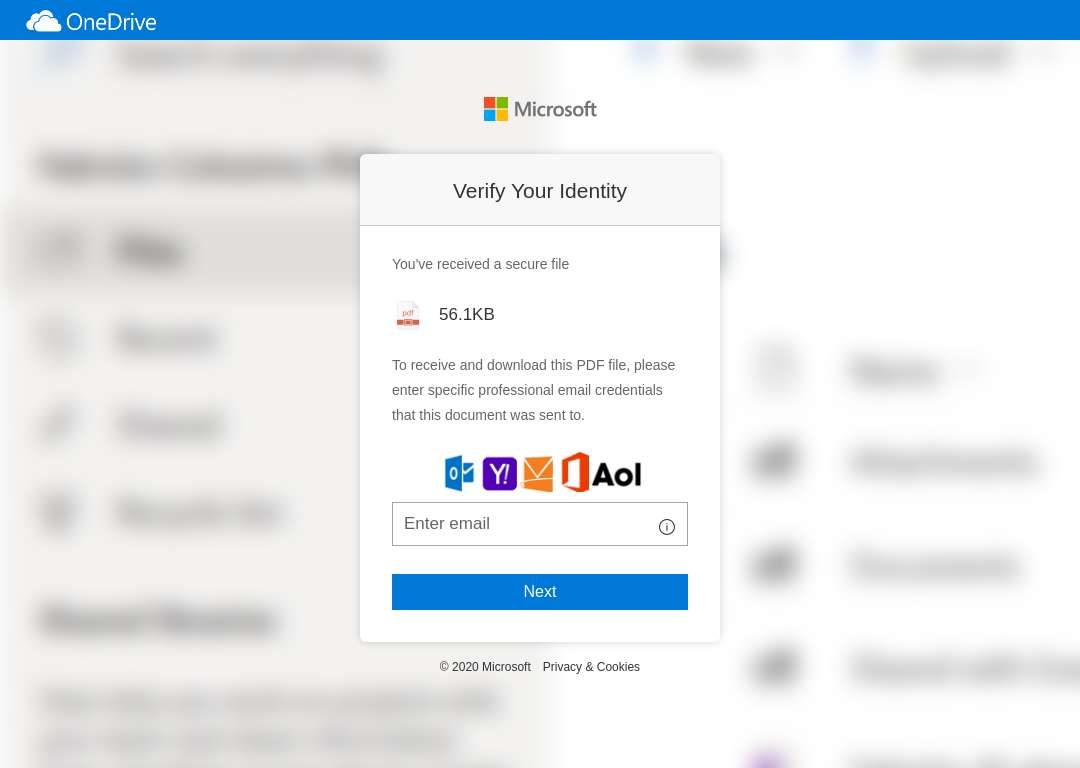This screenshot has height=768, width=1080.
Task: Select the Outlook email provider icon
Action: coord(460,473)
